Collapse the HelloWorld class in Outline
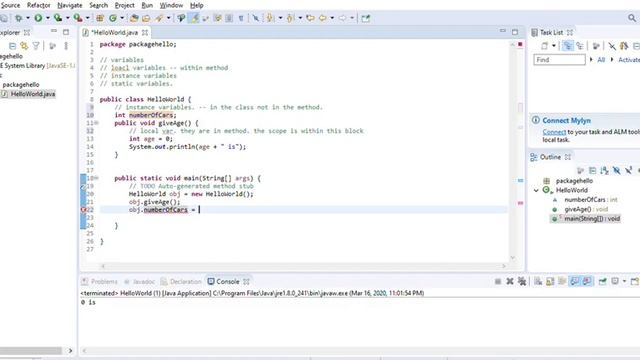The width and height of the screenshot is (640, 360). [536, 190]
